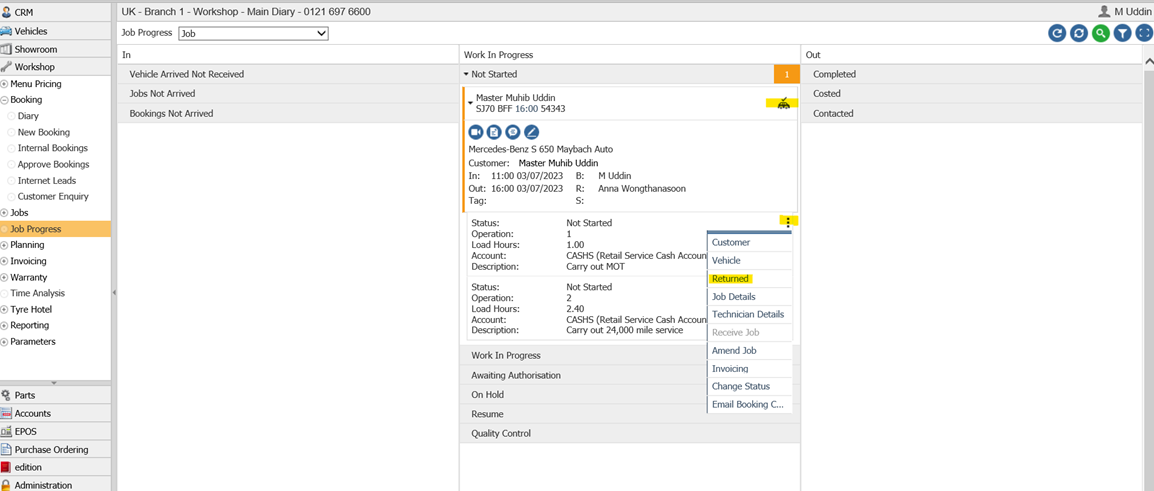The image size is (1154, 491).
Task: Click the video camera icon on job card
Action: (475, 132)
